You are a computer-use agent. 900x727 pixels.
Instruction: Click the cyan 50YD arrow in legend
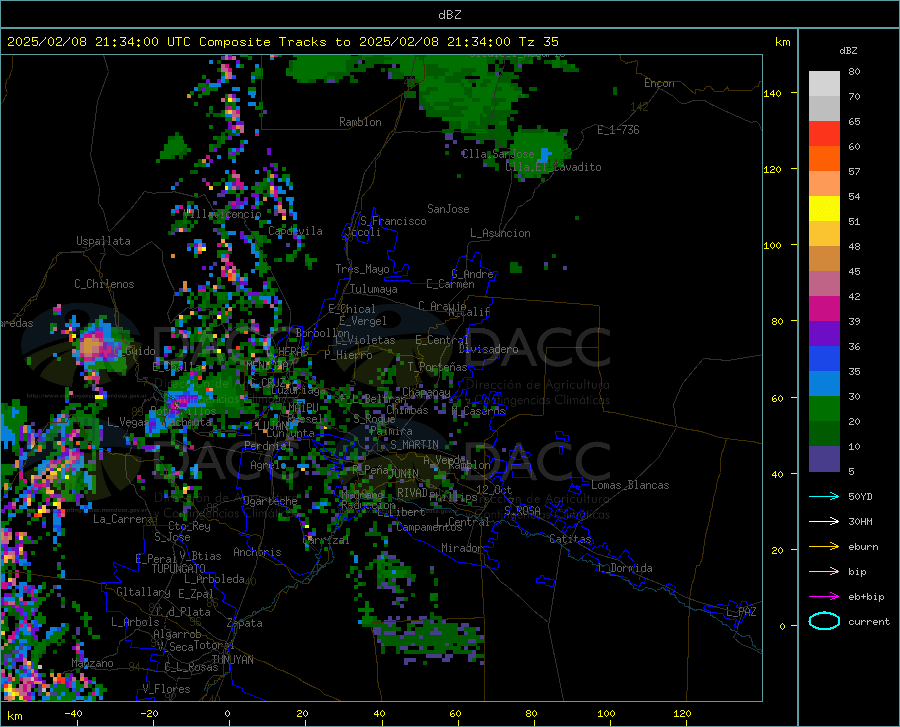click(824, 496)
